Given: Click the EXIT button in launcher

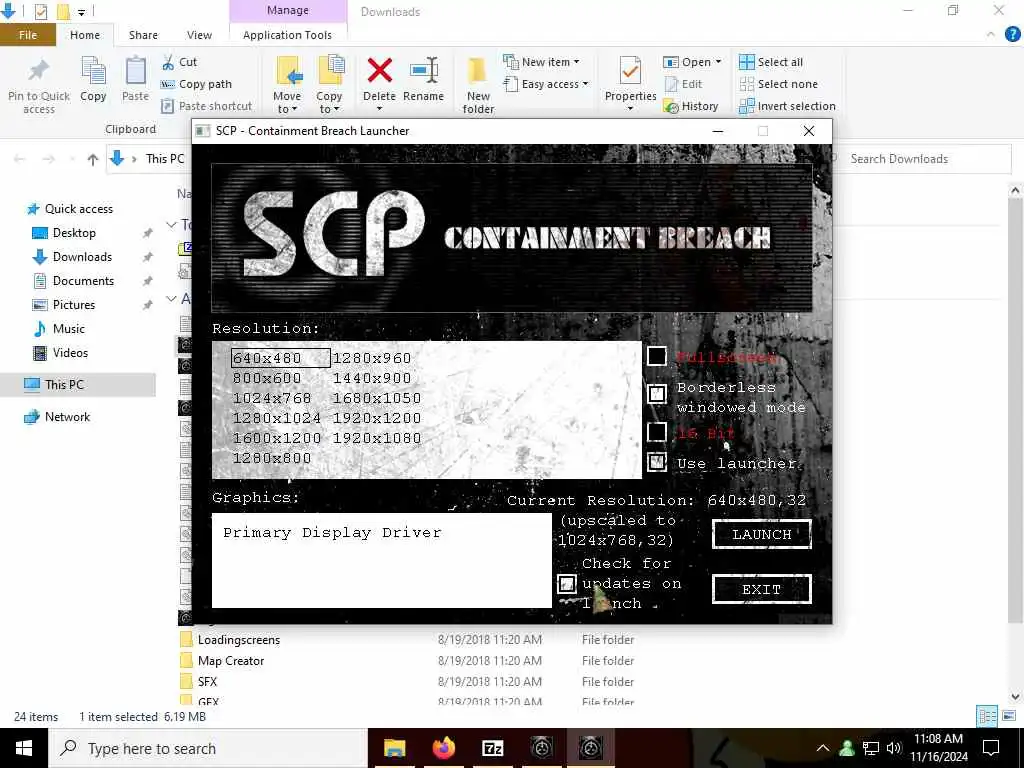Looking at the screenshot, I should coord(761,589).
